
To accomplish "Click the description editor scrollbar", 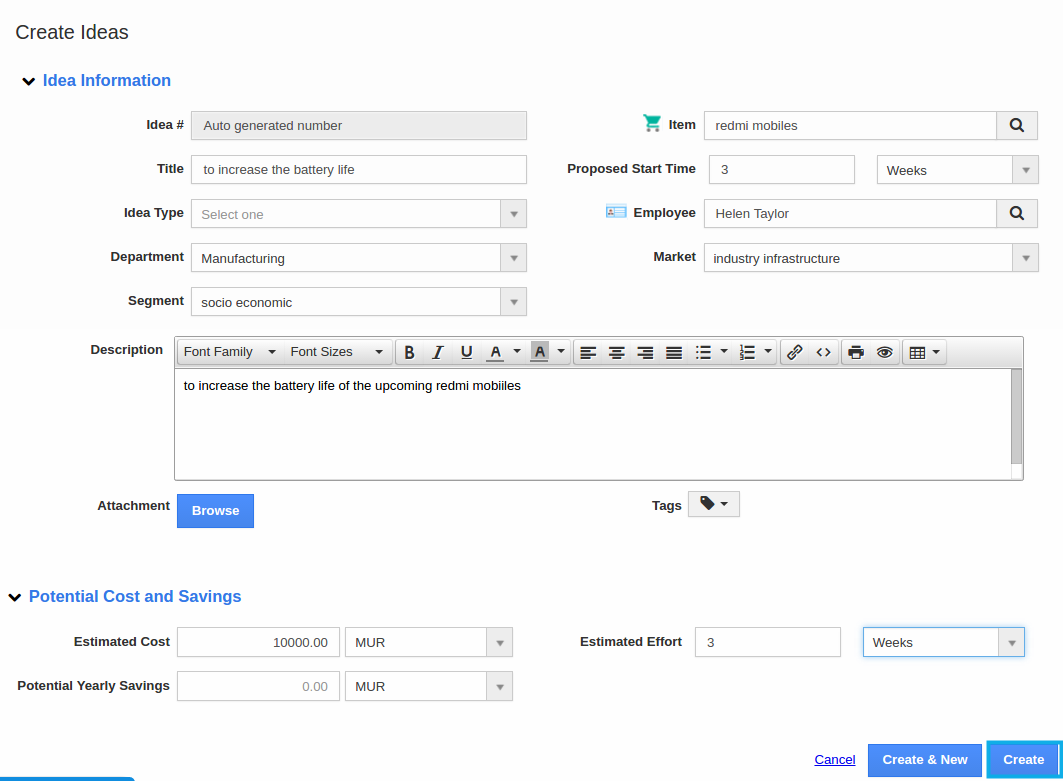I will point(1016,416).
